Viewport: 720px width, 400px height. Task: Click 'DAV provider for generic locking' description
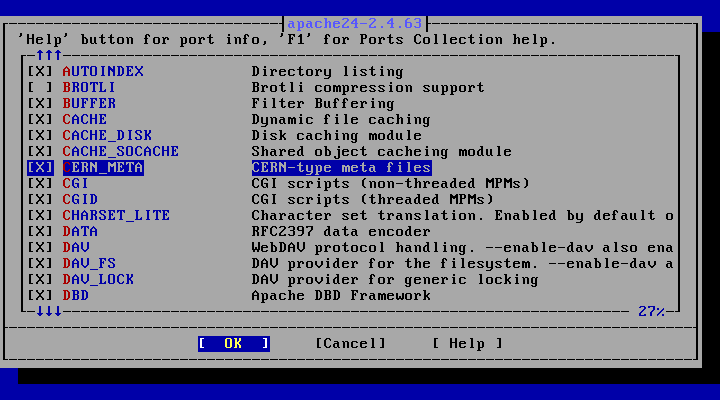395,280
